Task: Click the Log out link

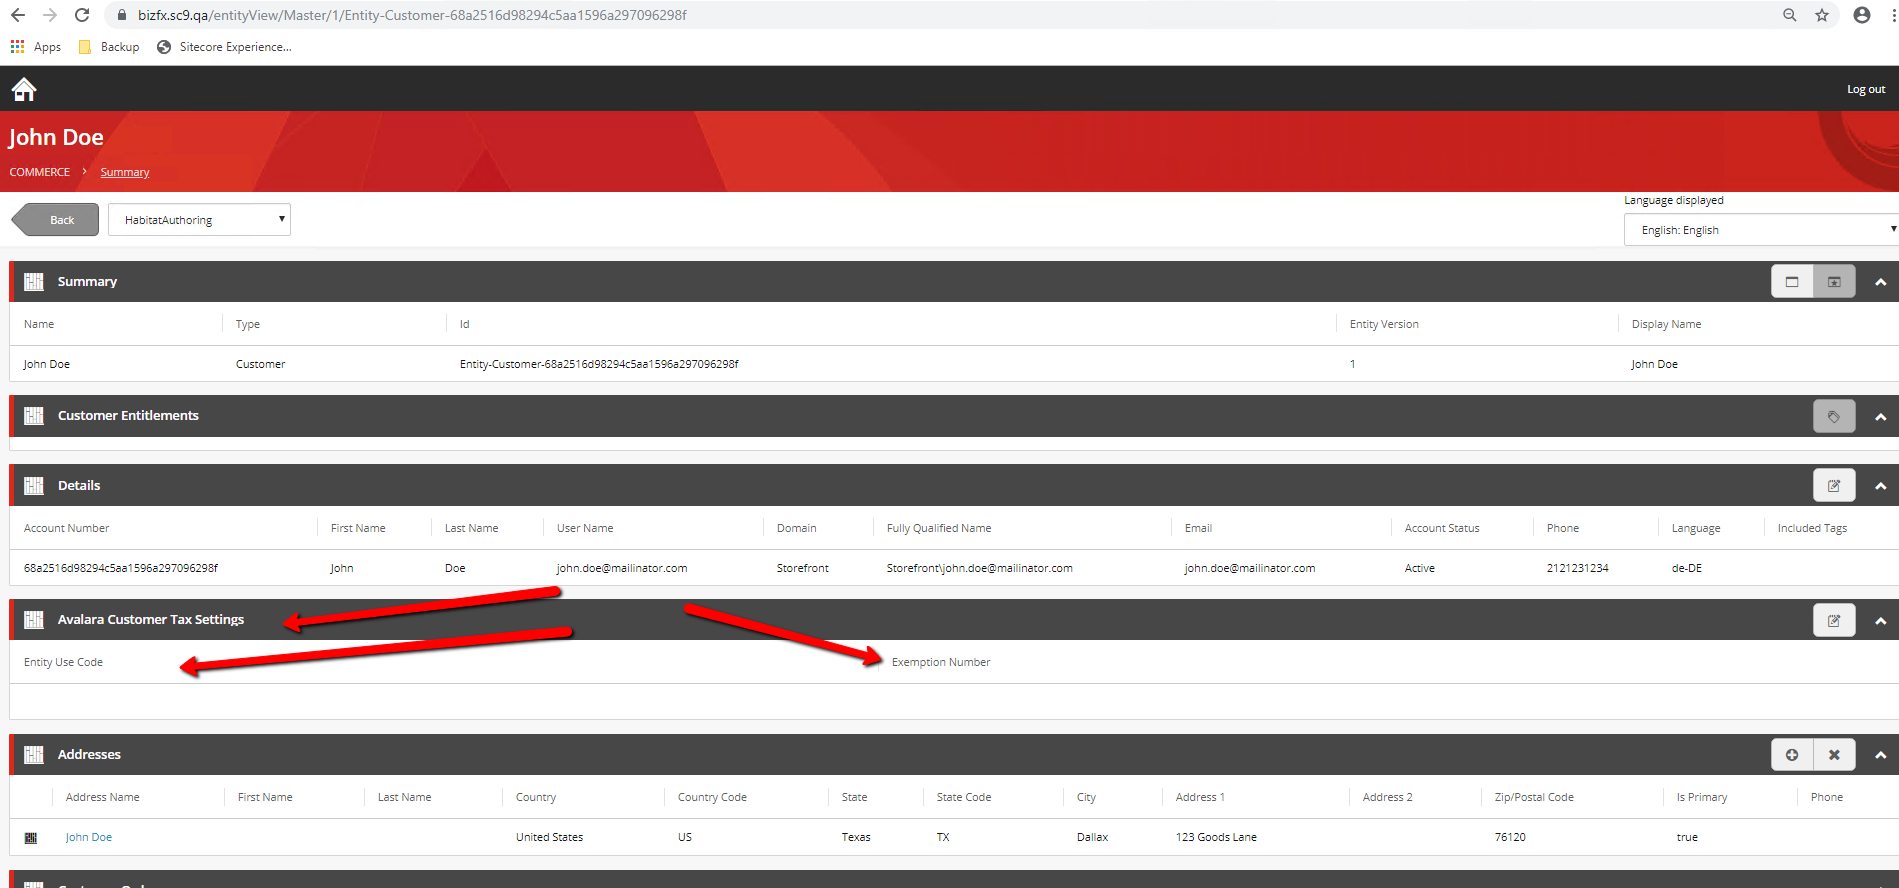Action: coord(1866,89)
